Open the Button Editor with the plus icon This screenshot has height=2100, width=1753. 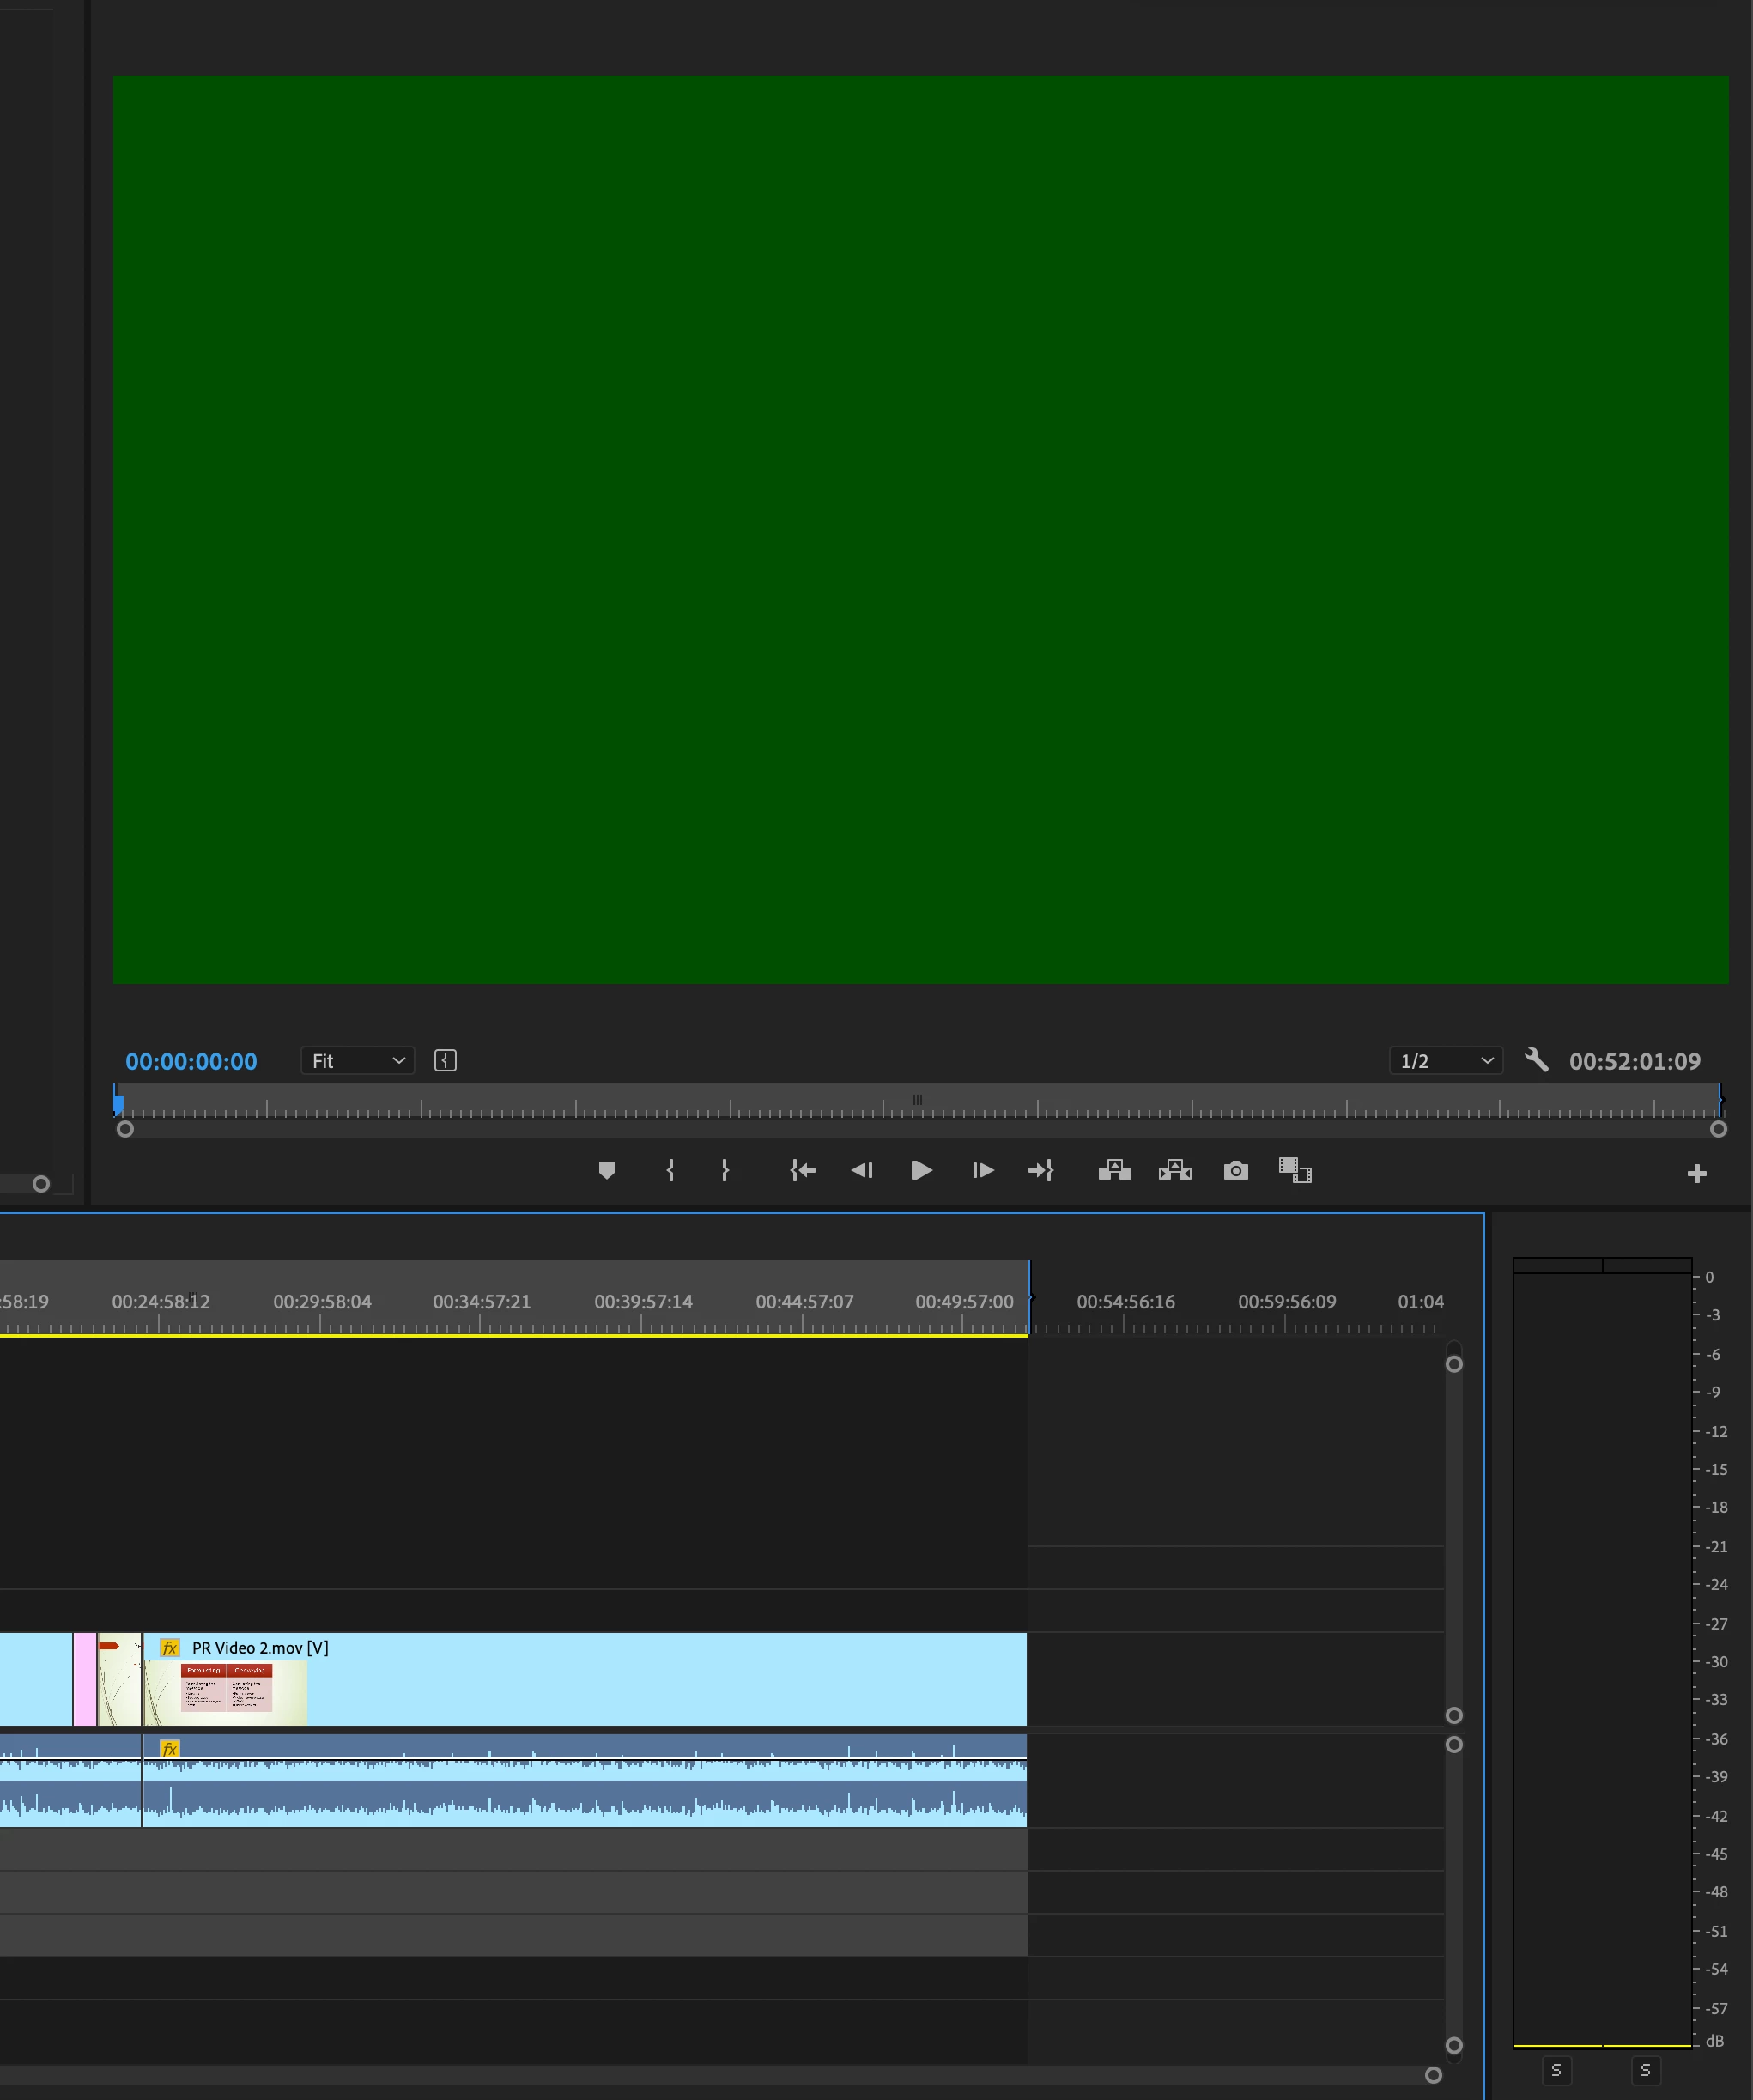point(1696,1174)
